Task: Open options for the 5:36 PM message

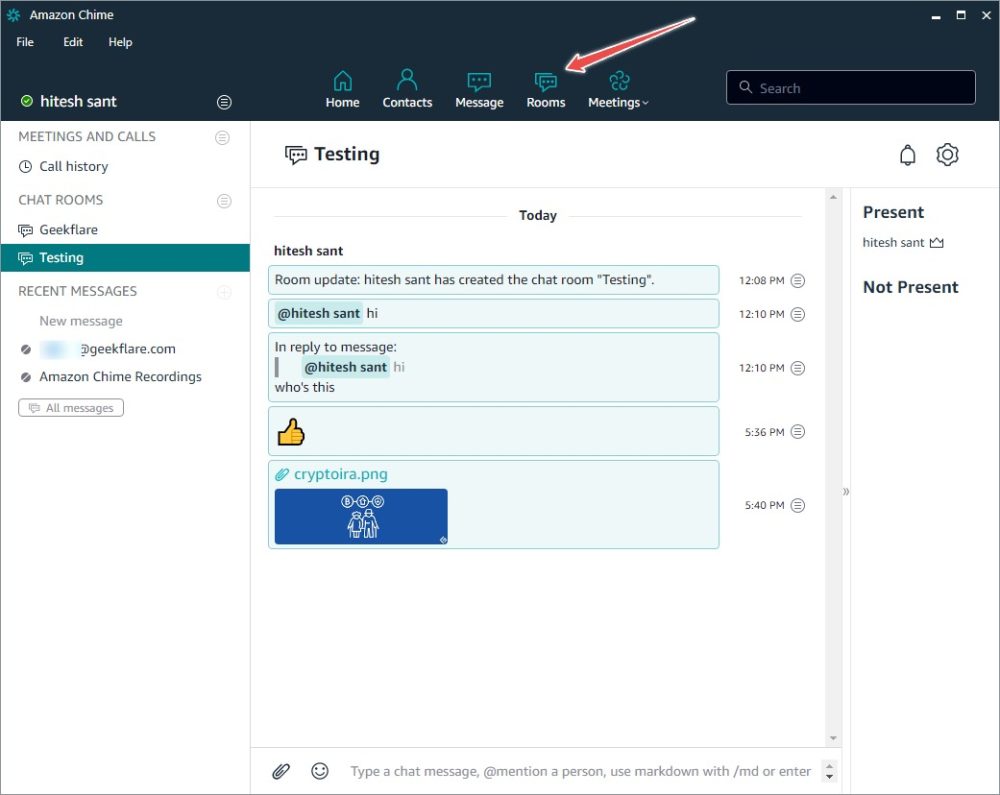Action: pyautogui.click(x=797, y=432)
